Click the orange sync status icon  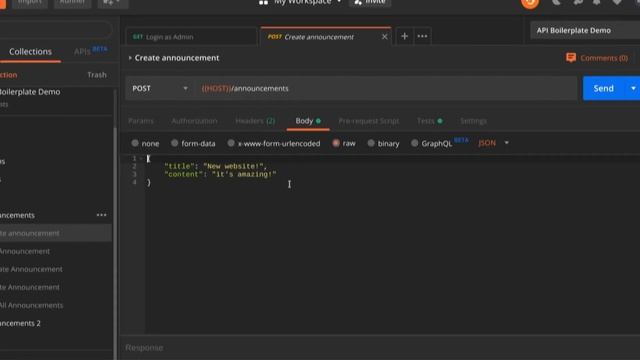[530, 3]
